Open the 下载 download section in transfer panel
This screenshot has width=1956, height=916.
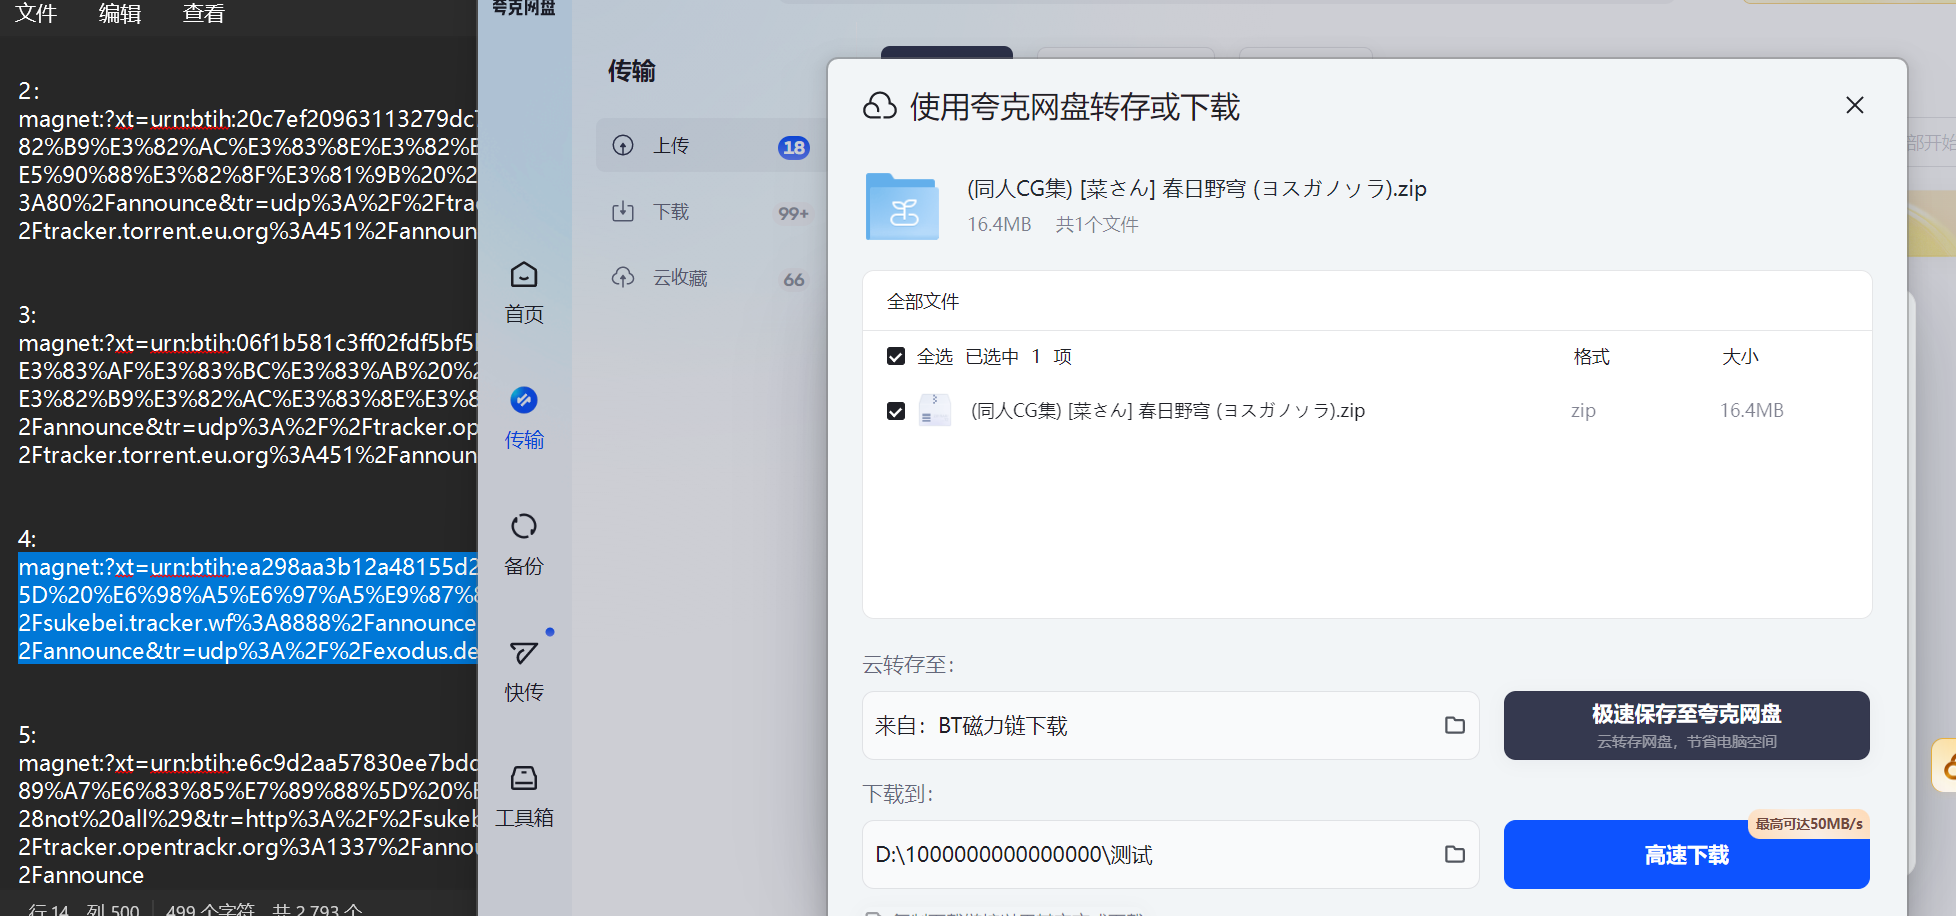point(670,212)
